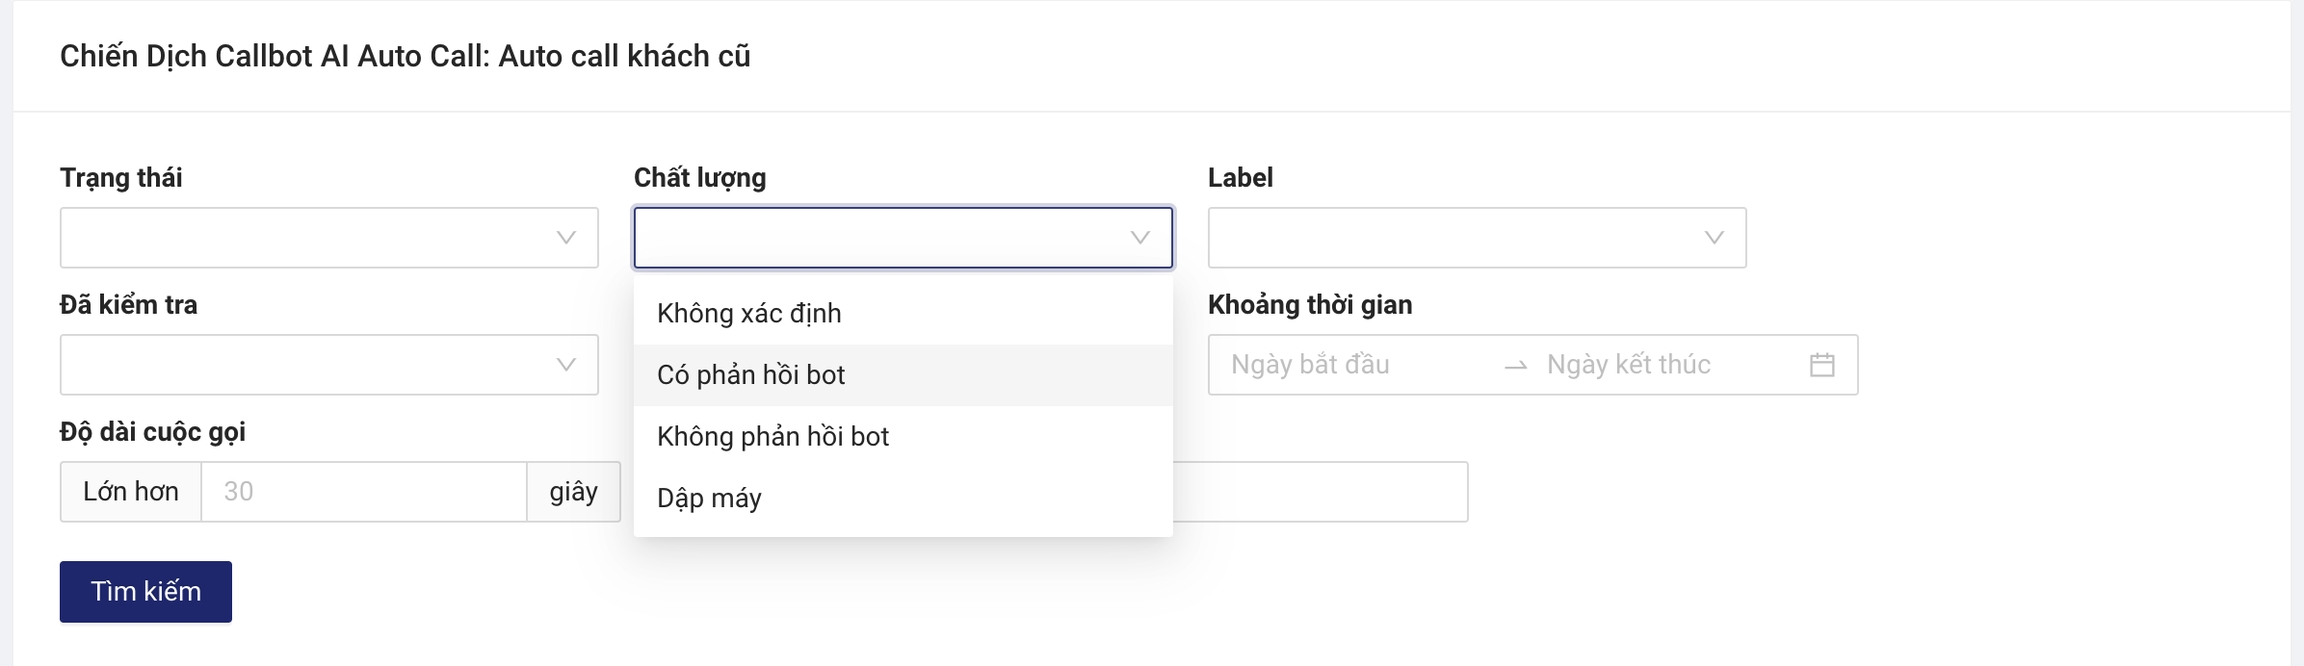Click the campaign title "Auto call khách cũ"

(x=624, y=56)
